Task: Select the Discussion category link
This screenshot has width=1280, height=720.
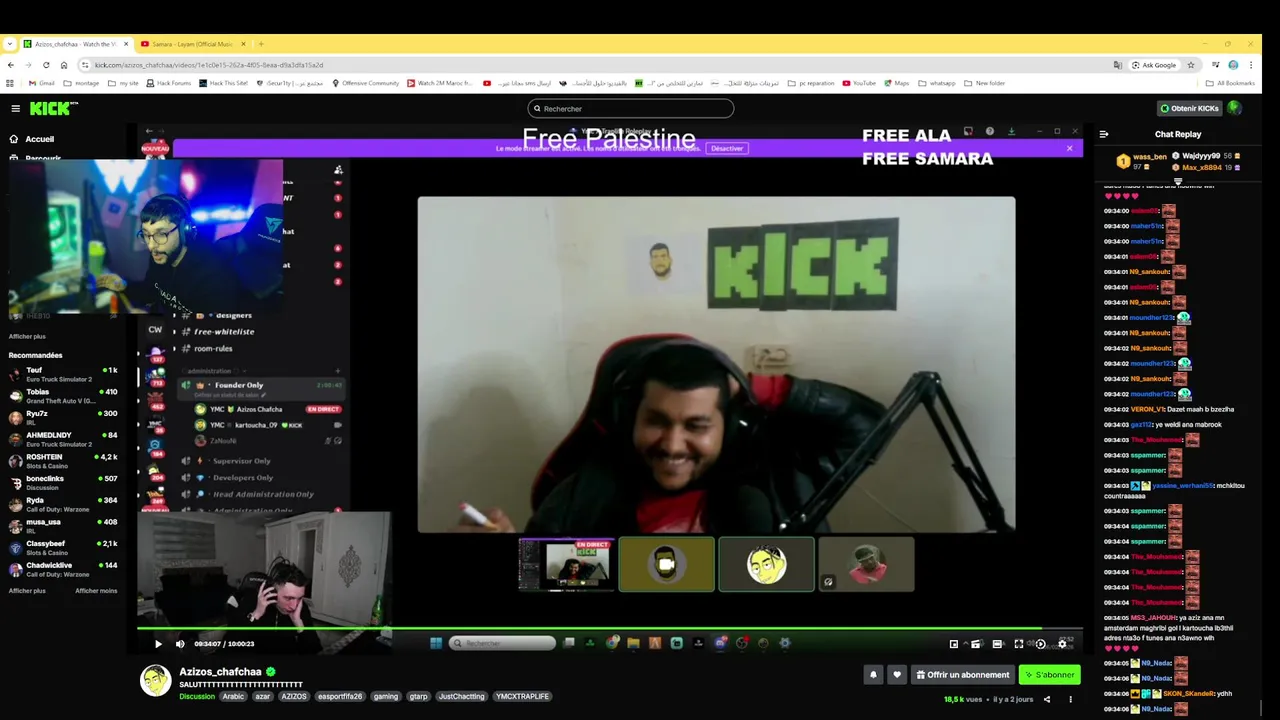Action: [197, 696]
